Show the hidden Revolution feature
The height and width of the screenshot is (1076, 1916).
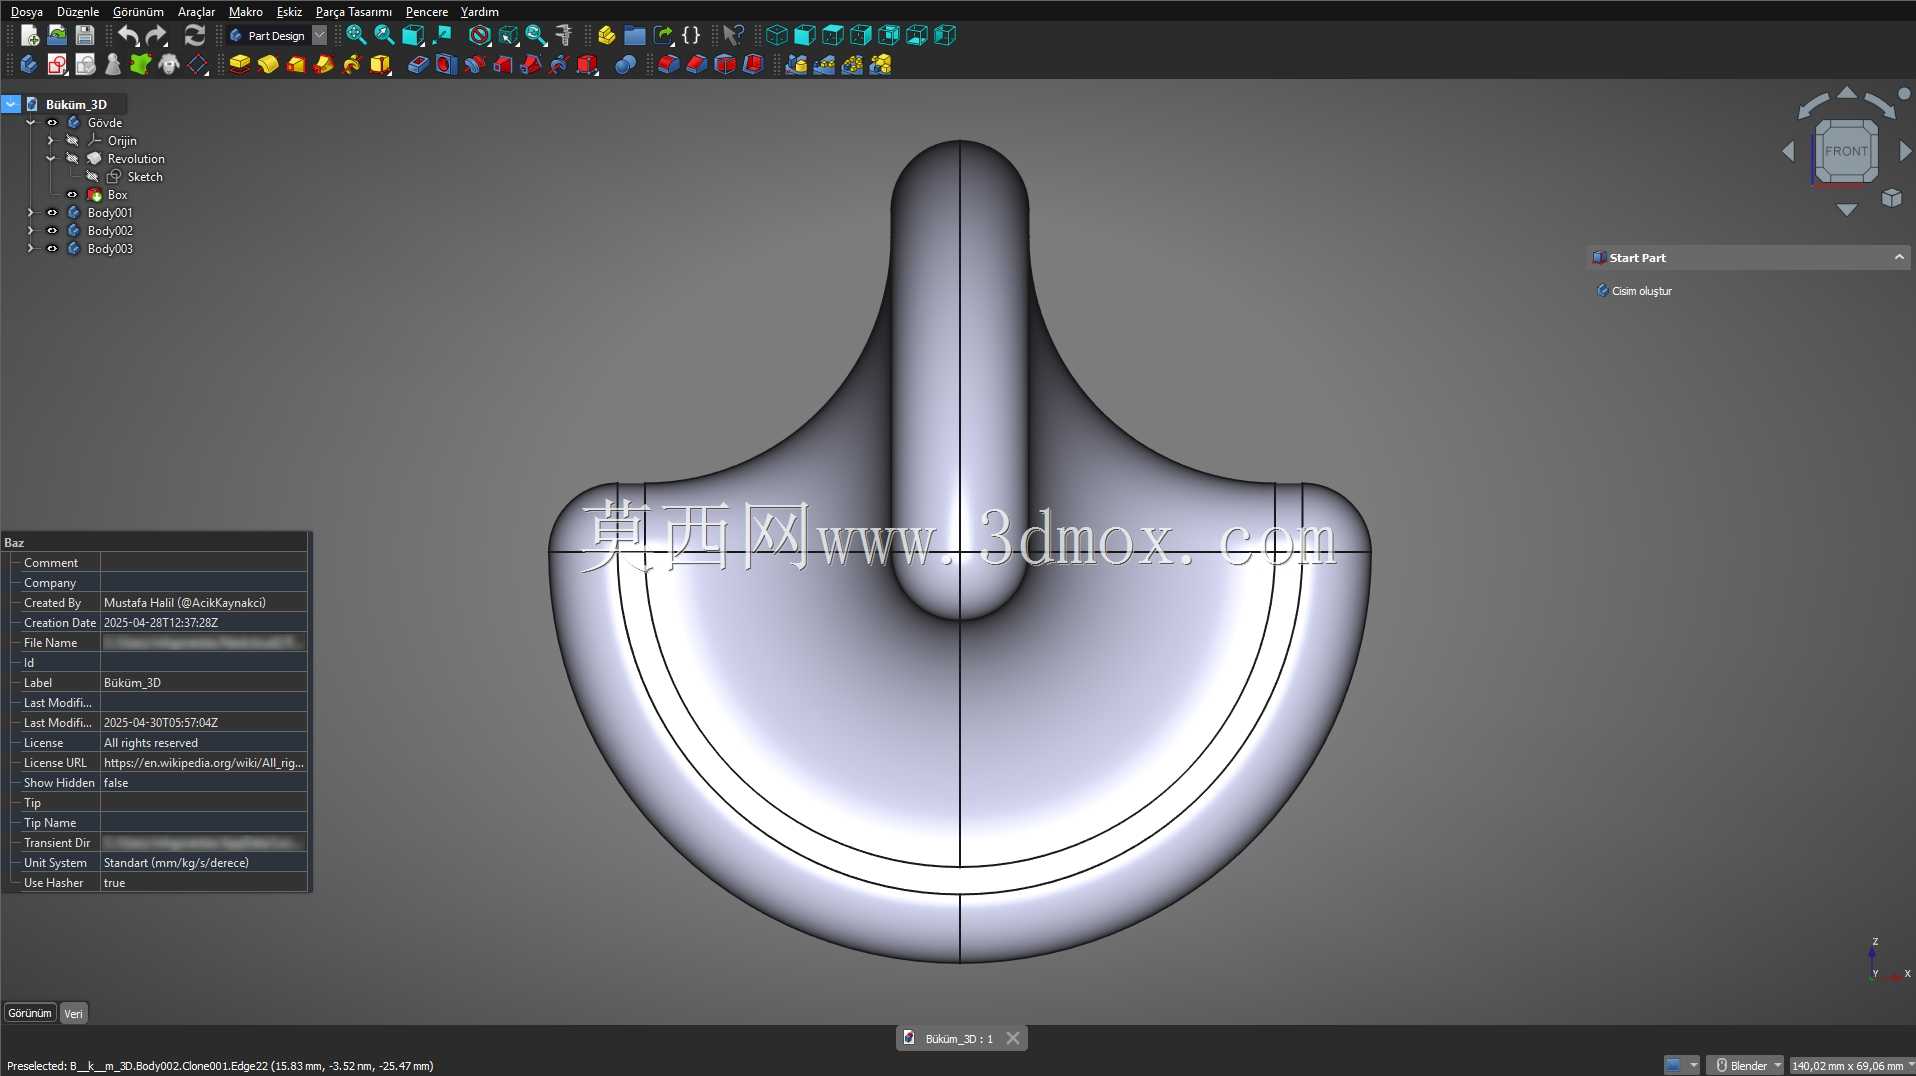coord(72,159)
